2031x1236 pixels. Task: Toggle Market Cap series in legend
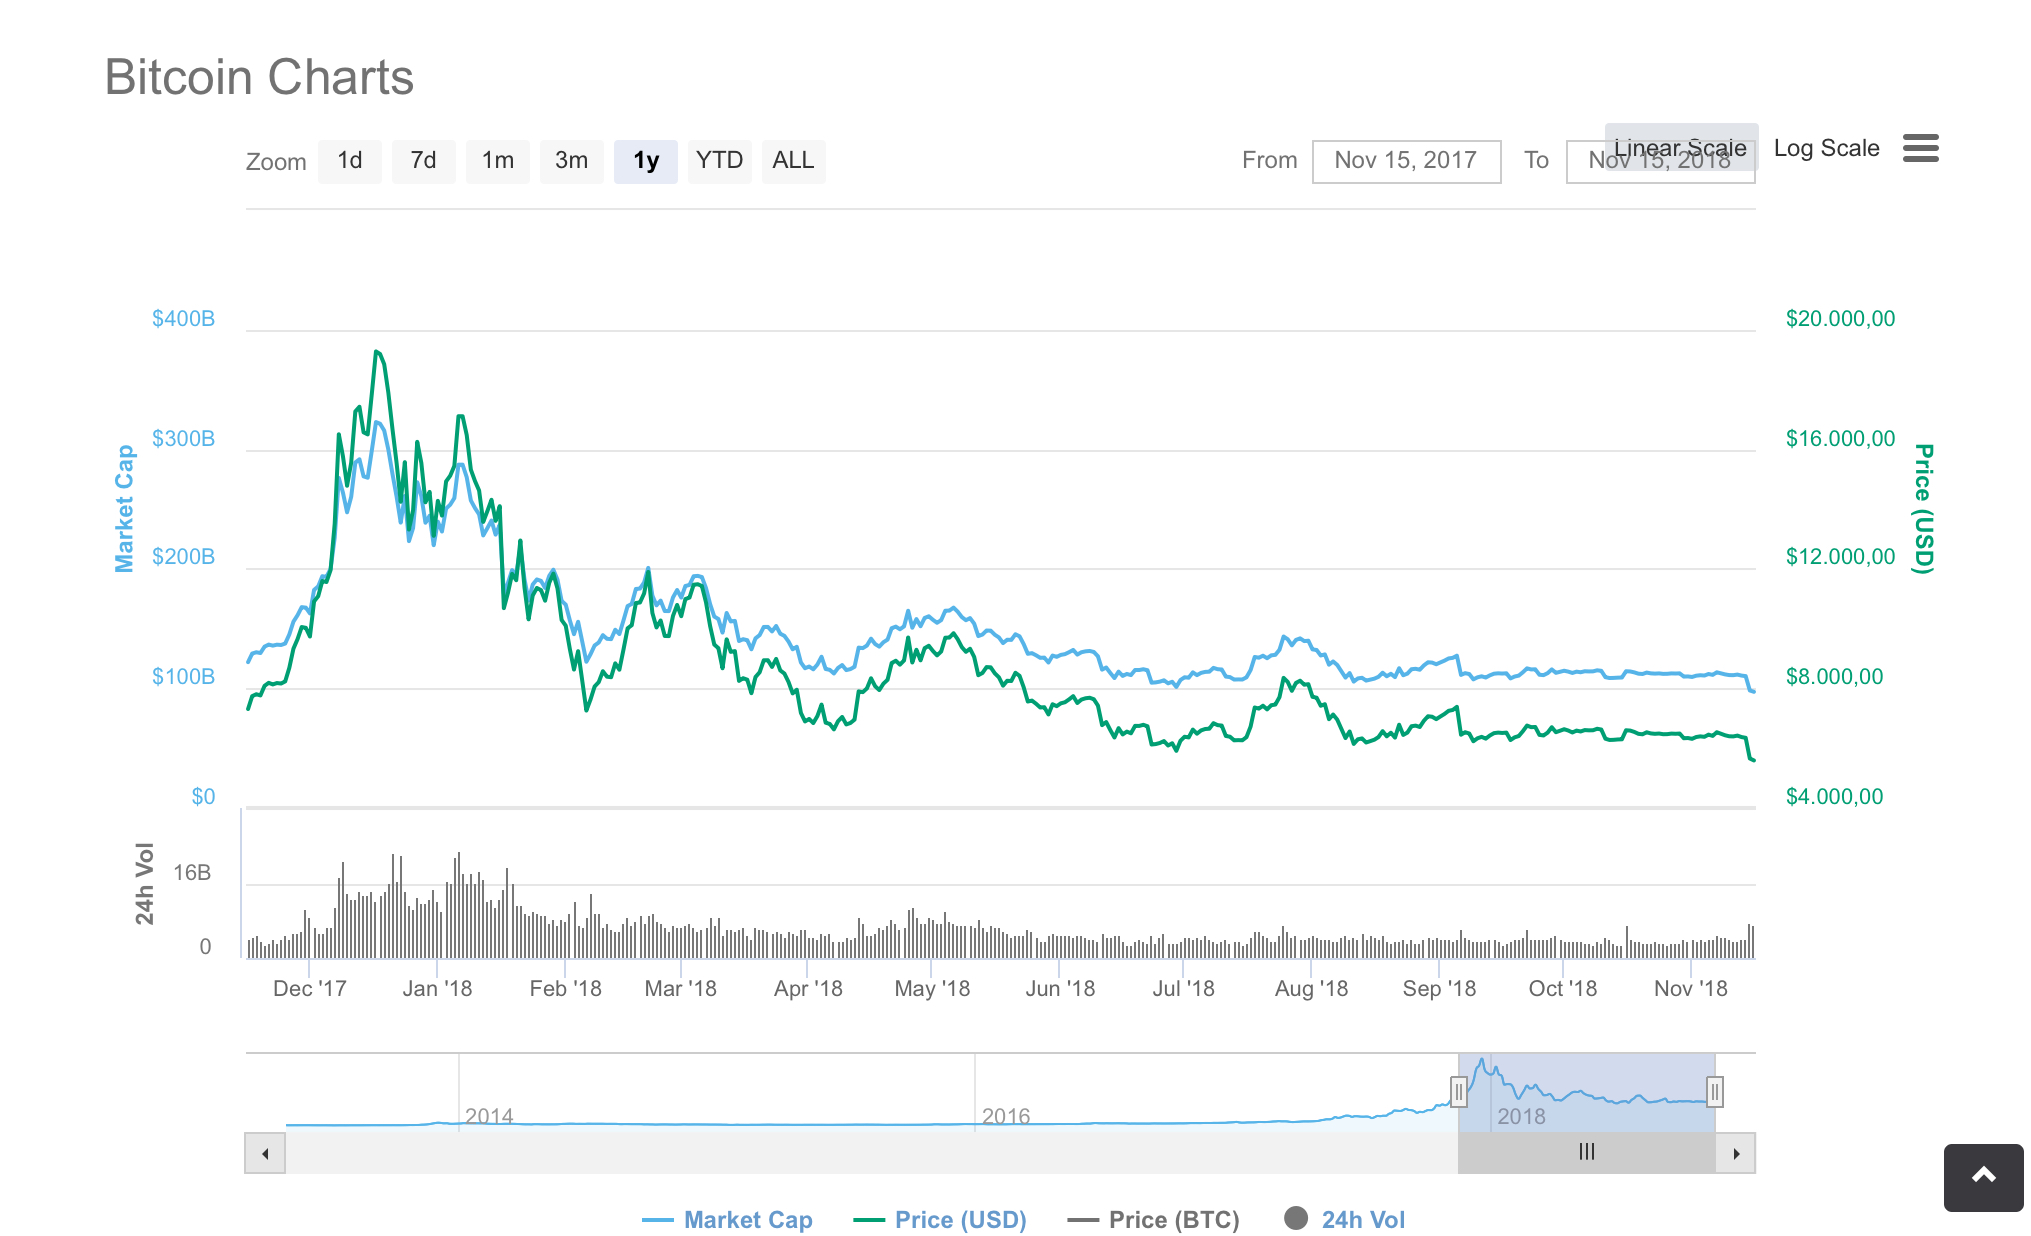[727, 1220]
